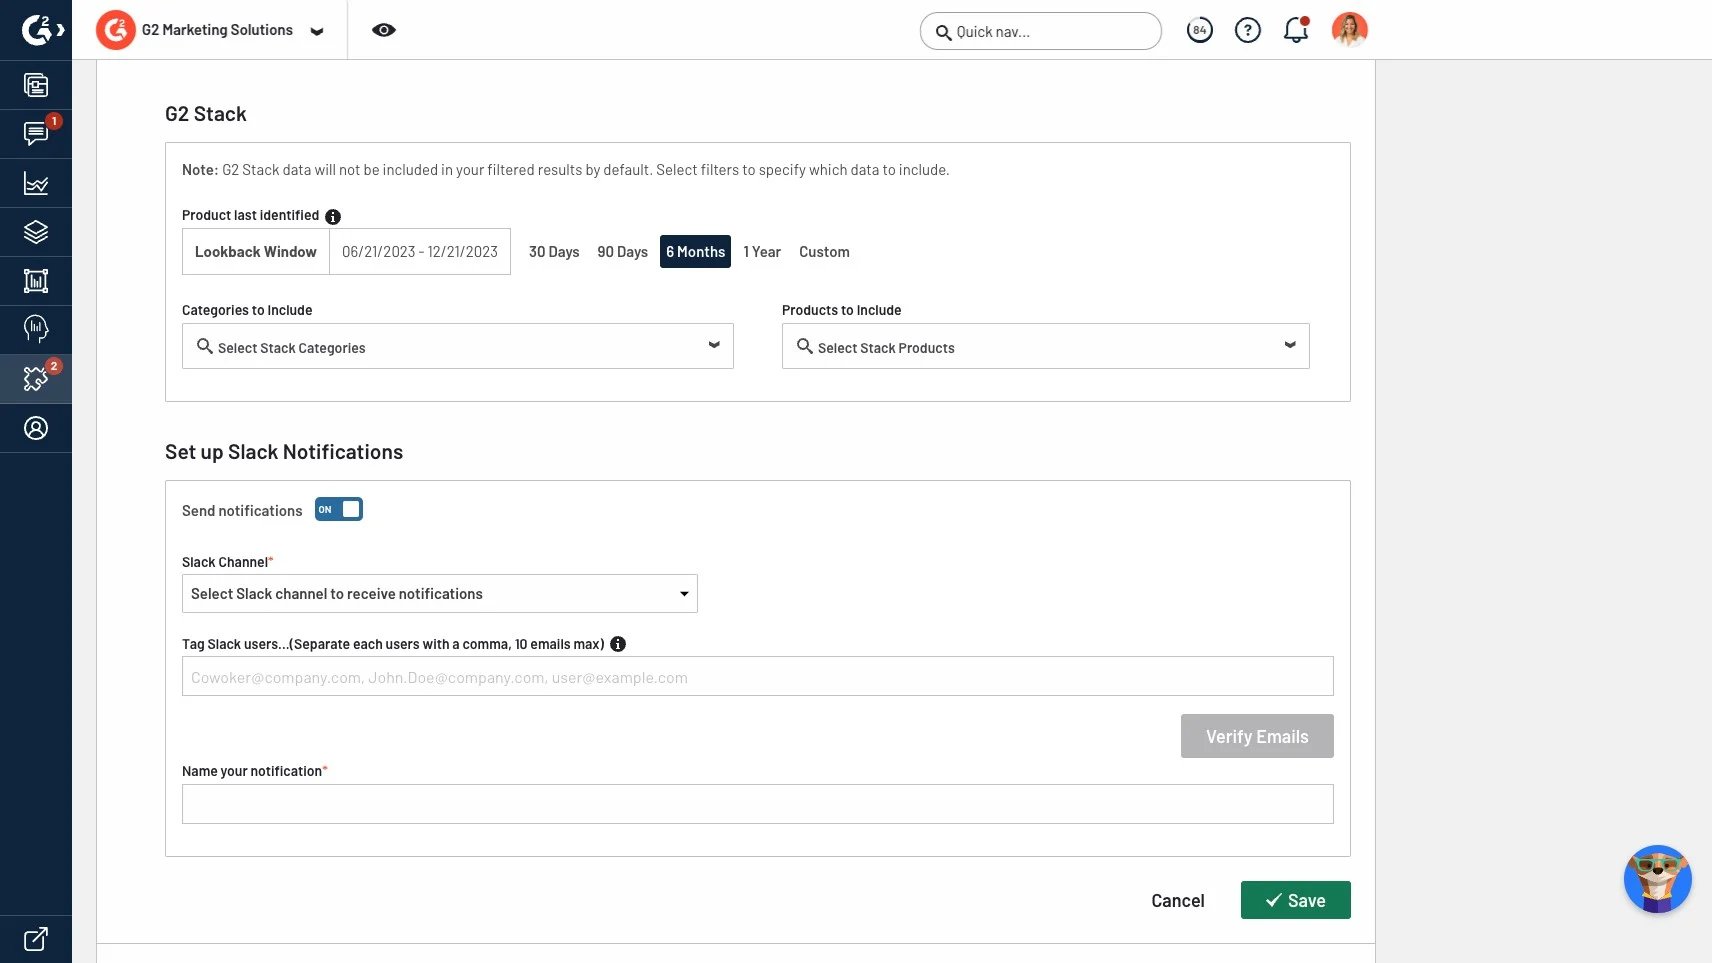Select the 90 Days lookback option
The height and width of the screenshot is (963, 1712).
tap(623, 252)
